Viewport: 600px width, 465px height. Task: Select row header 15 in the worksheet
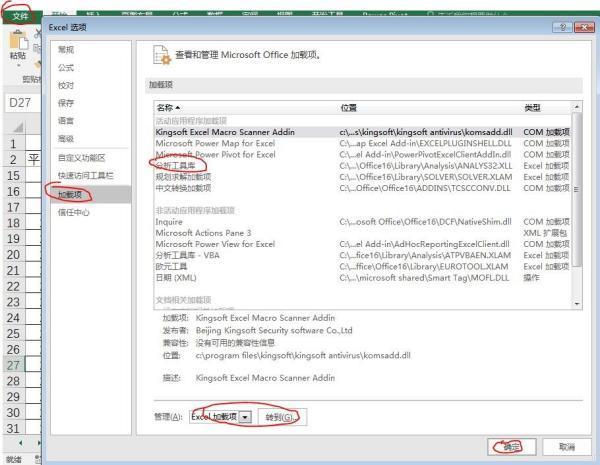point(14,176)
